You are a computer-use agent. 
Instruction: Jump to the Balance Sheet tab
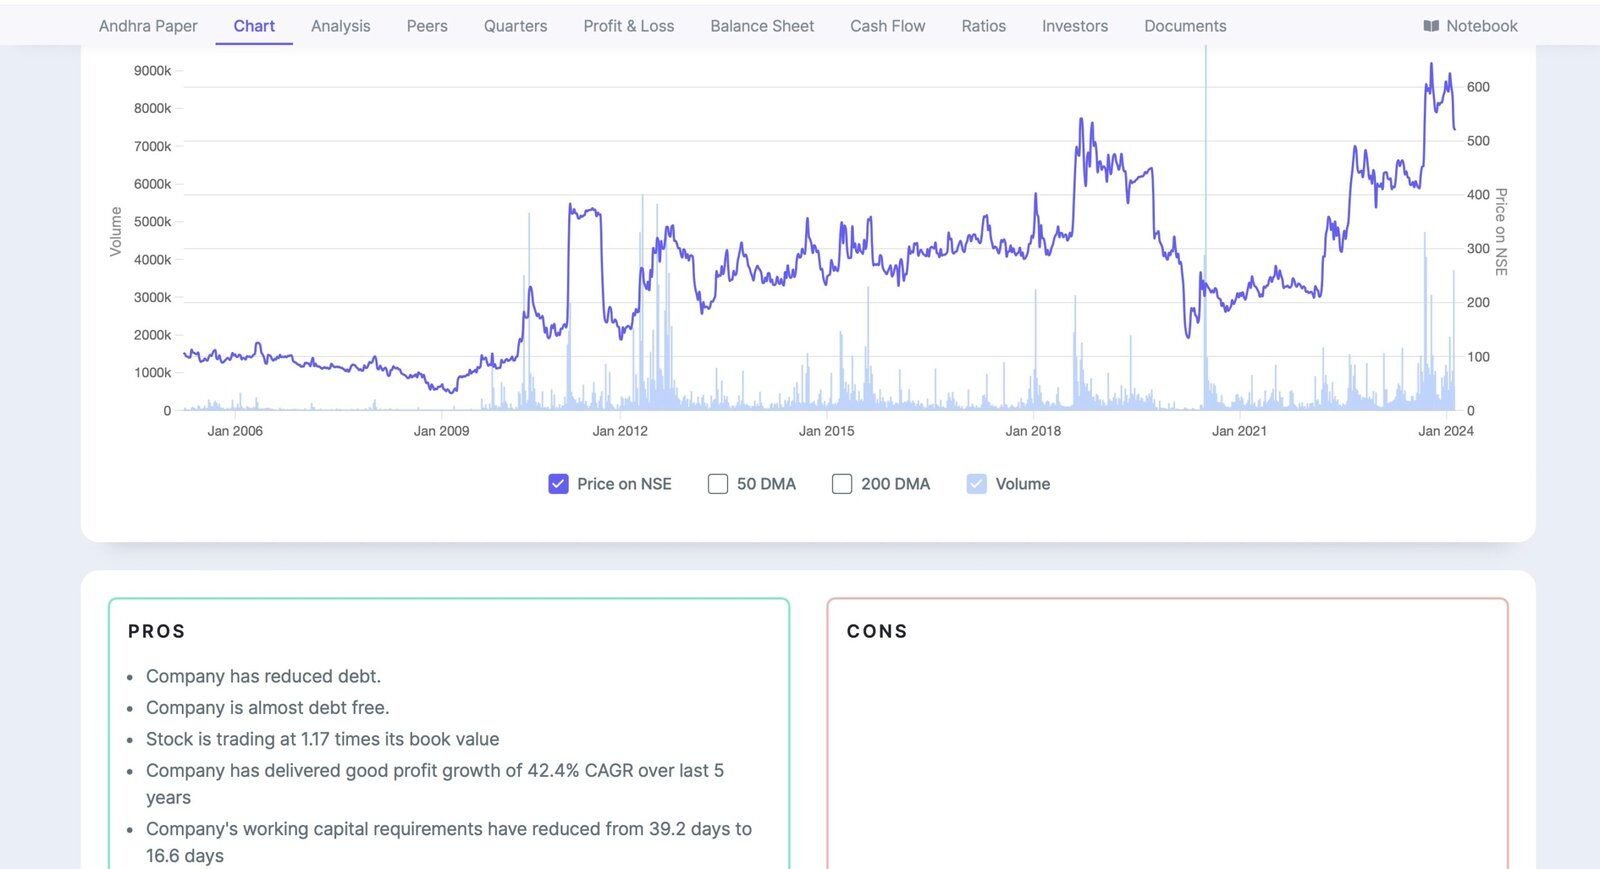click(x=762, y=26)
